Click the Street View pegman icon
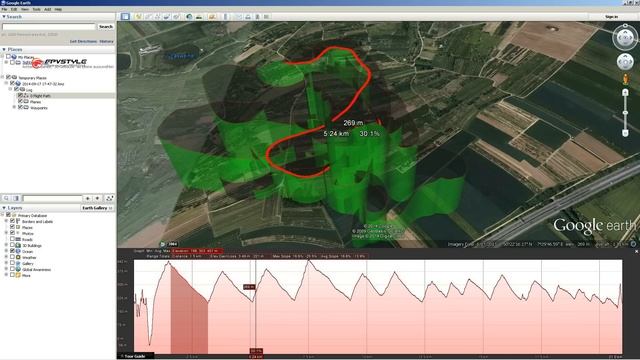Screen dimensions: 640x360 tap(625, 78)
